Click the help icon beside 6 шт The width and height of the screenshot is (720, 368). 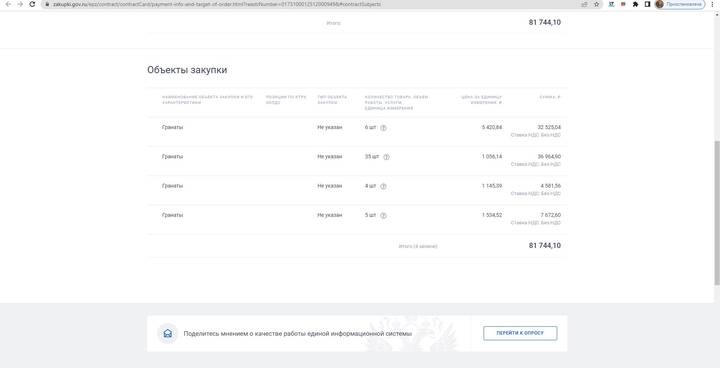(x=383, y=128)
